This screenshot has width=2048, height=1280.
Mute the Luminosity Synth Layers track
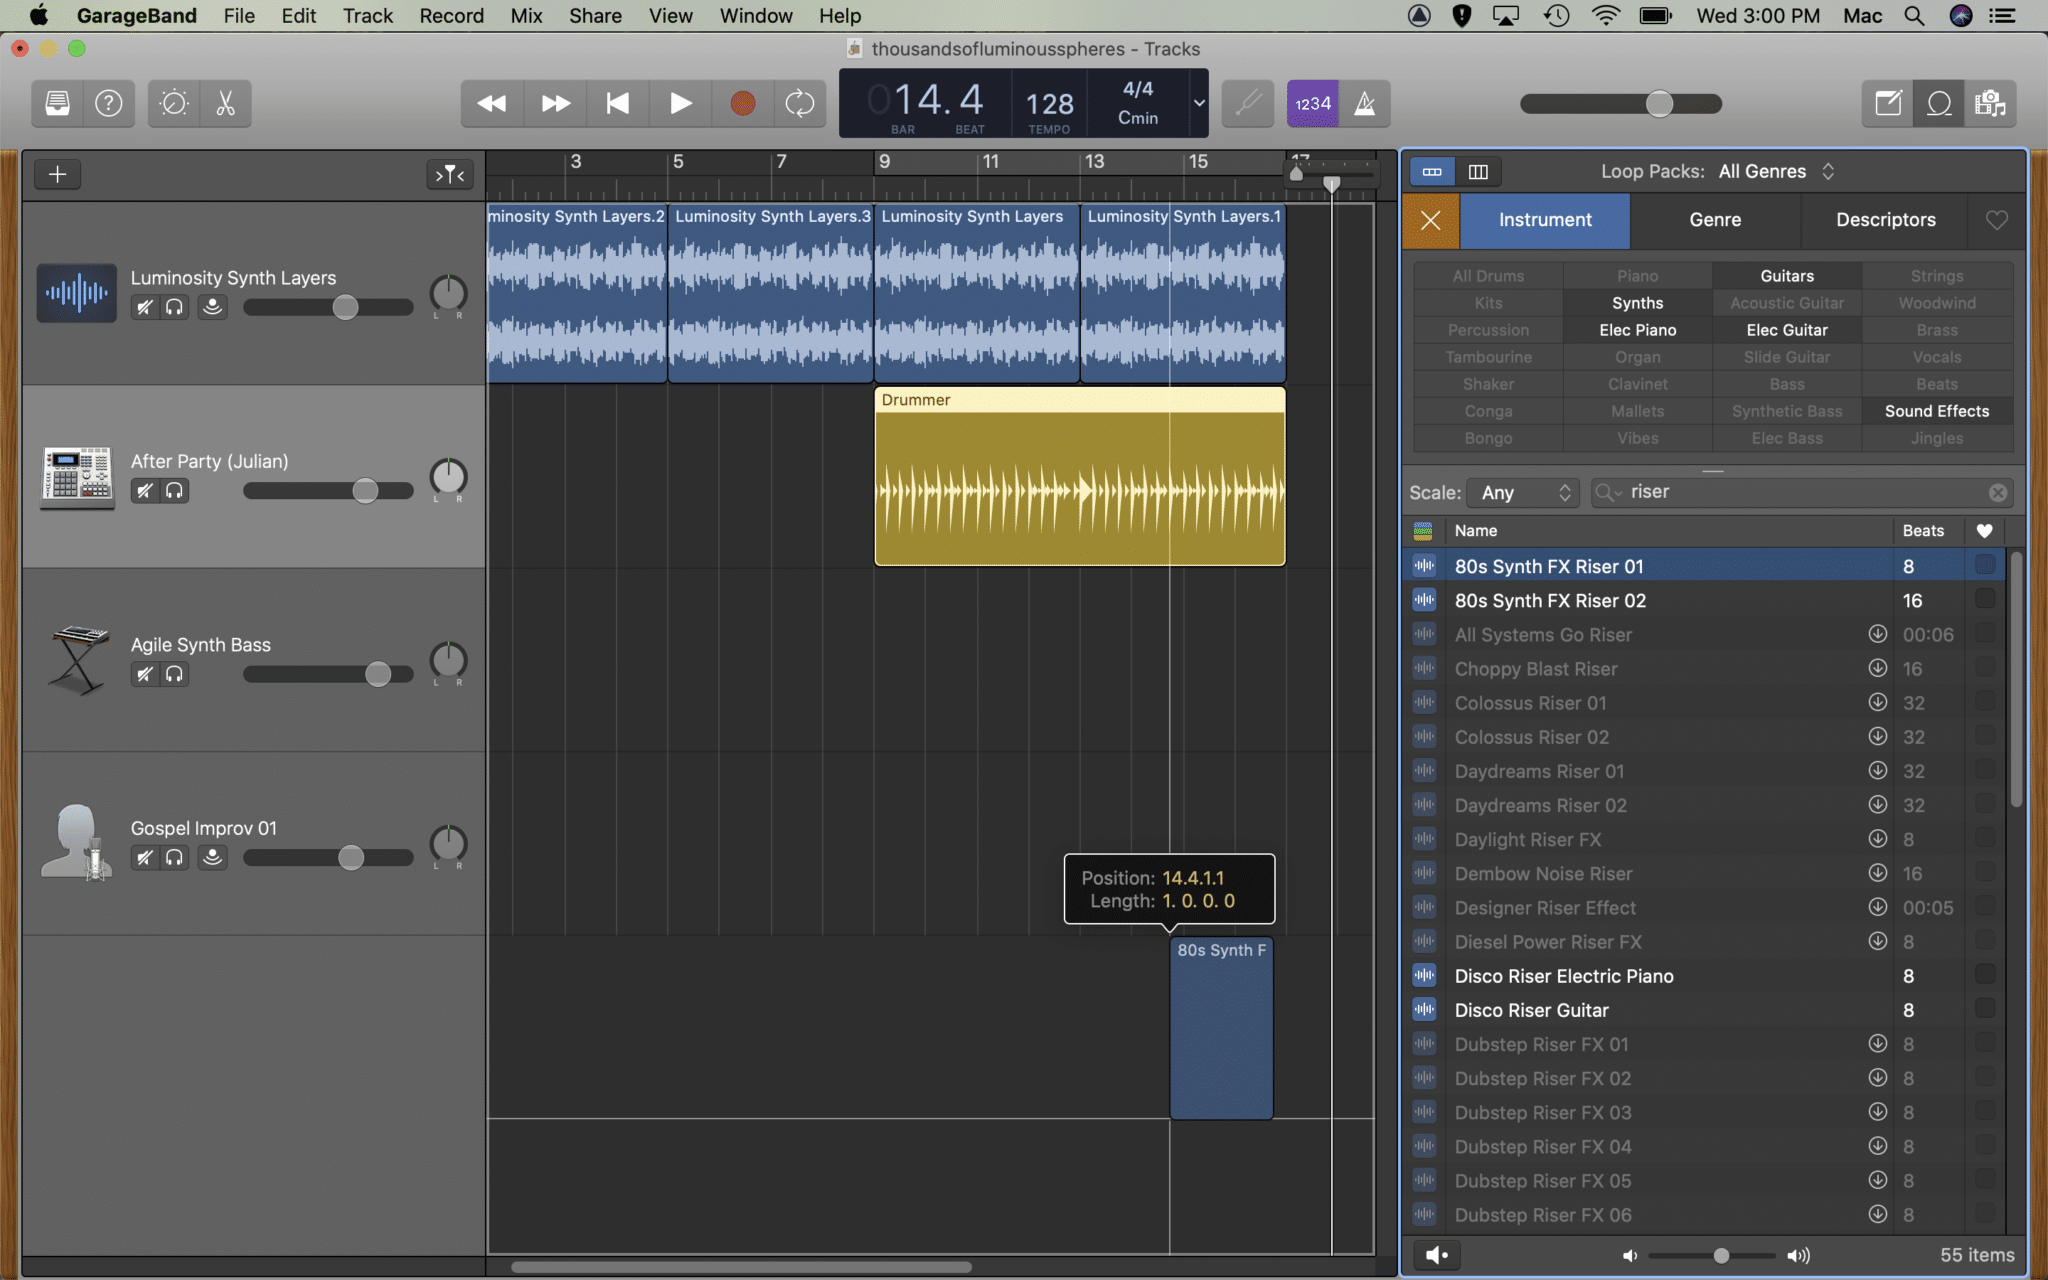coord(144,307)
